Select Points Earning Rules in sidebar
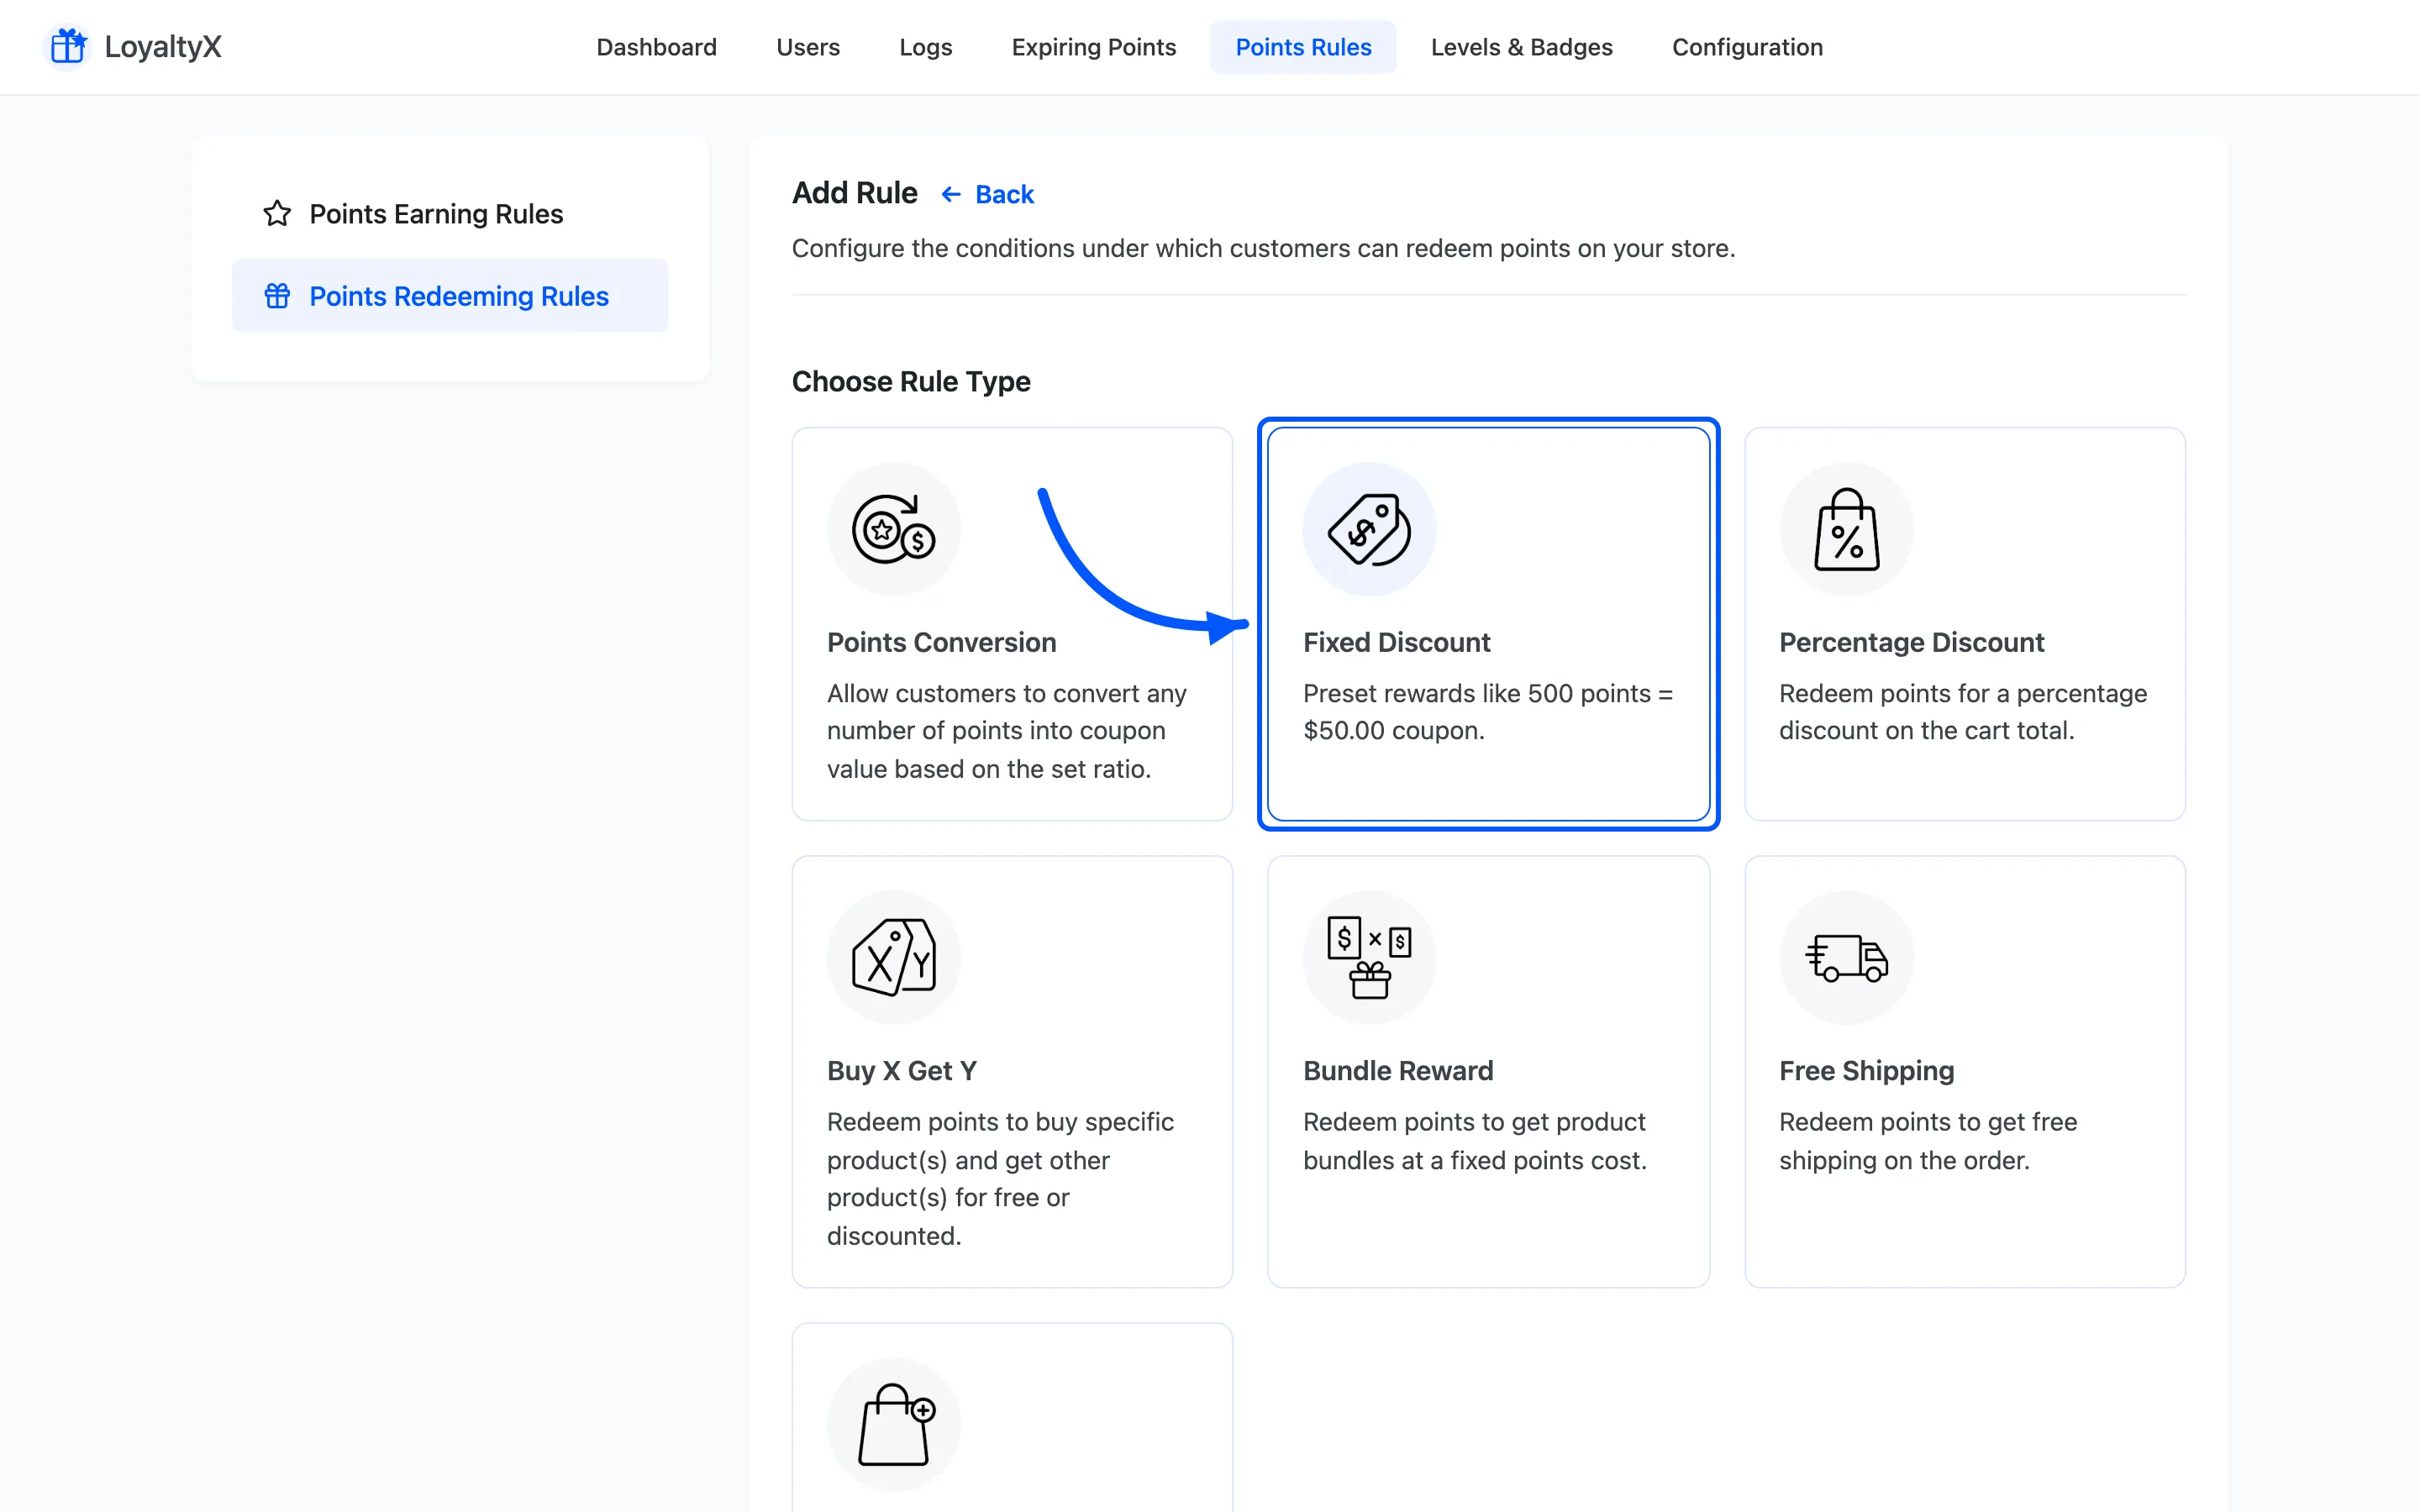2420x1512 pixels. (450, 214)
